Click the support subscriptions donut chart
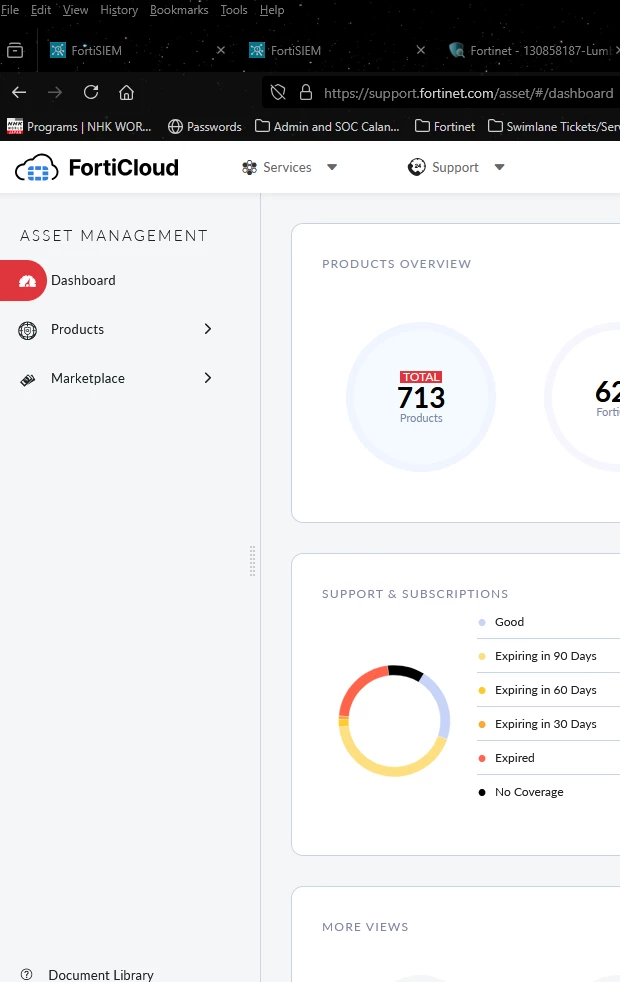620x982 pixels. coord(395,721)
